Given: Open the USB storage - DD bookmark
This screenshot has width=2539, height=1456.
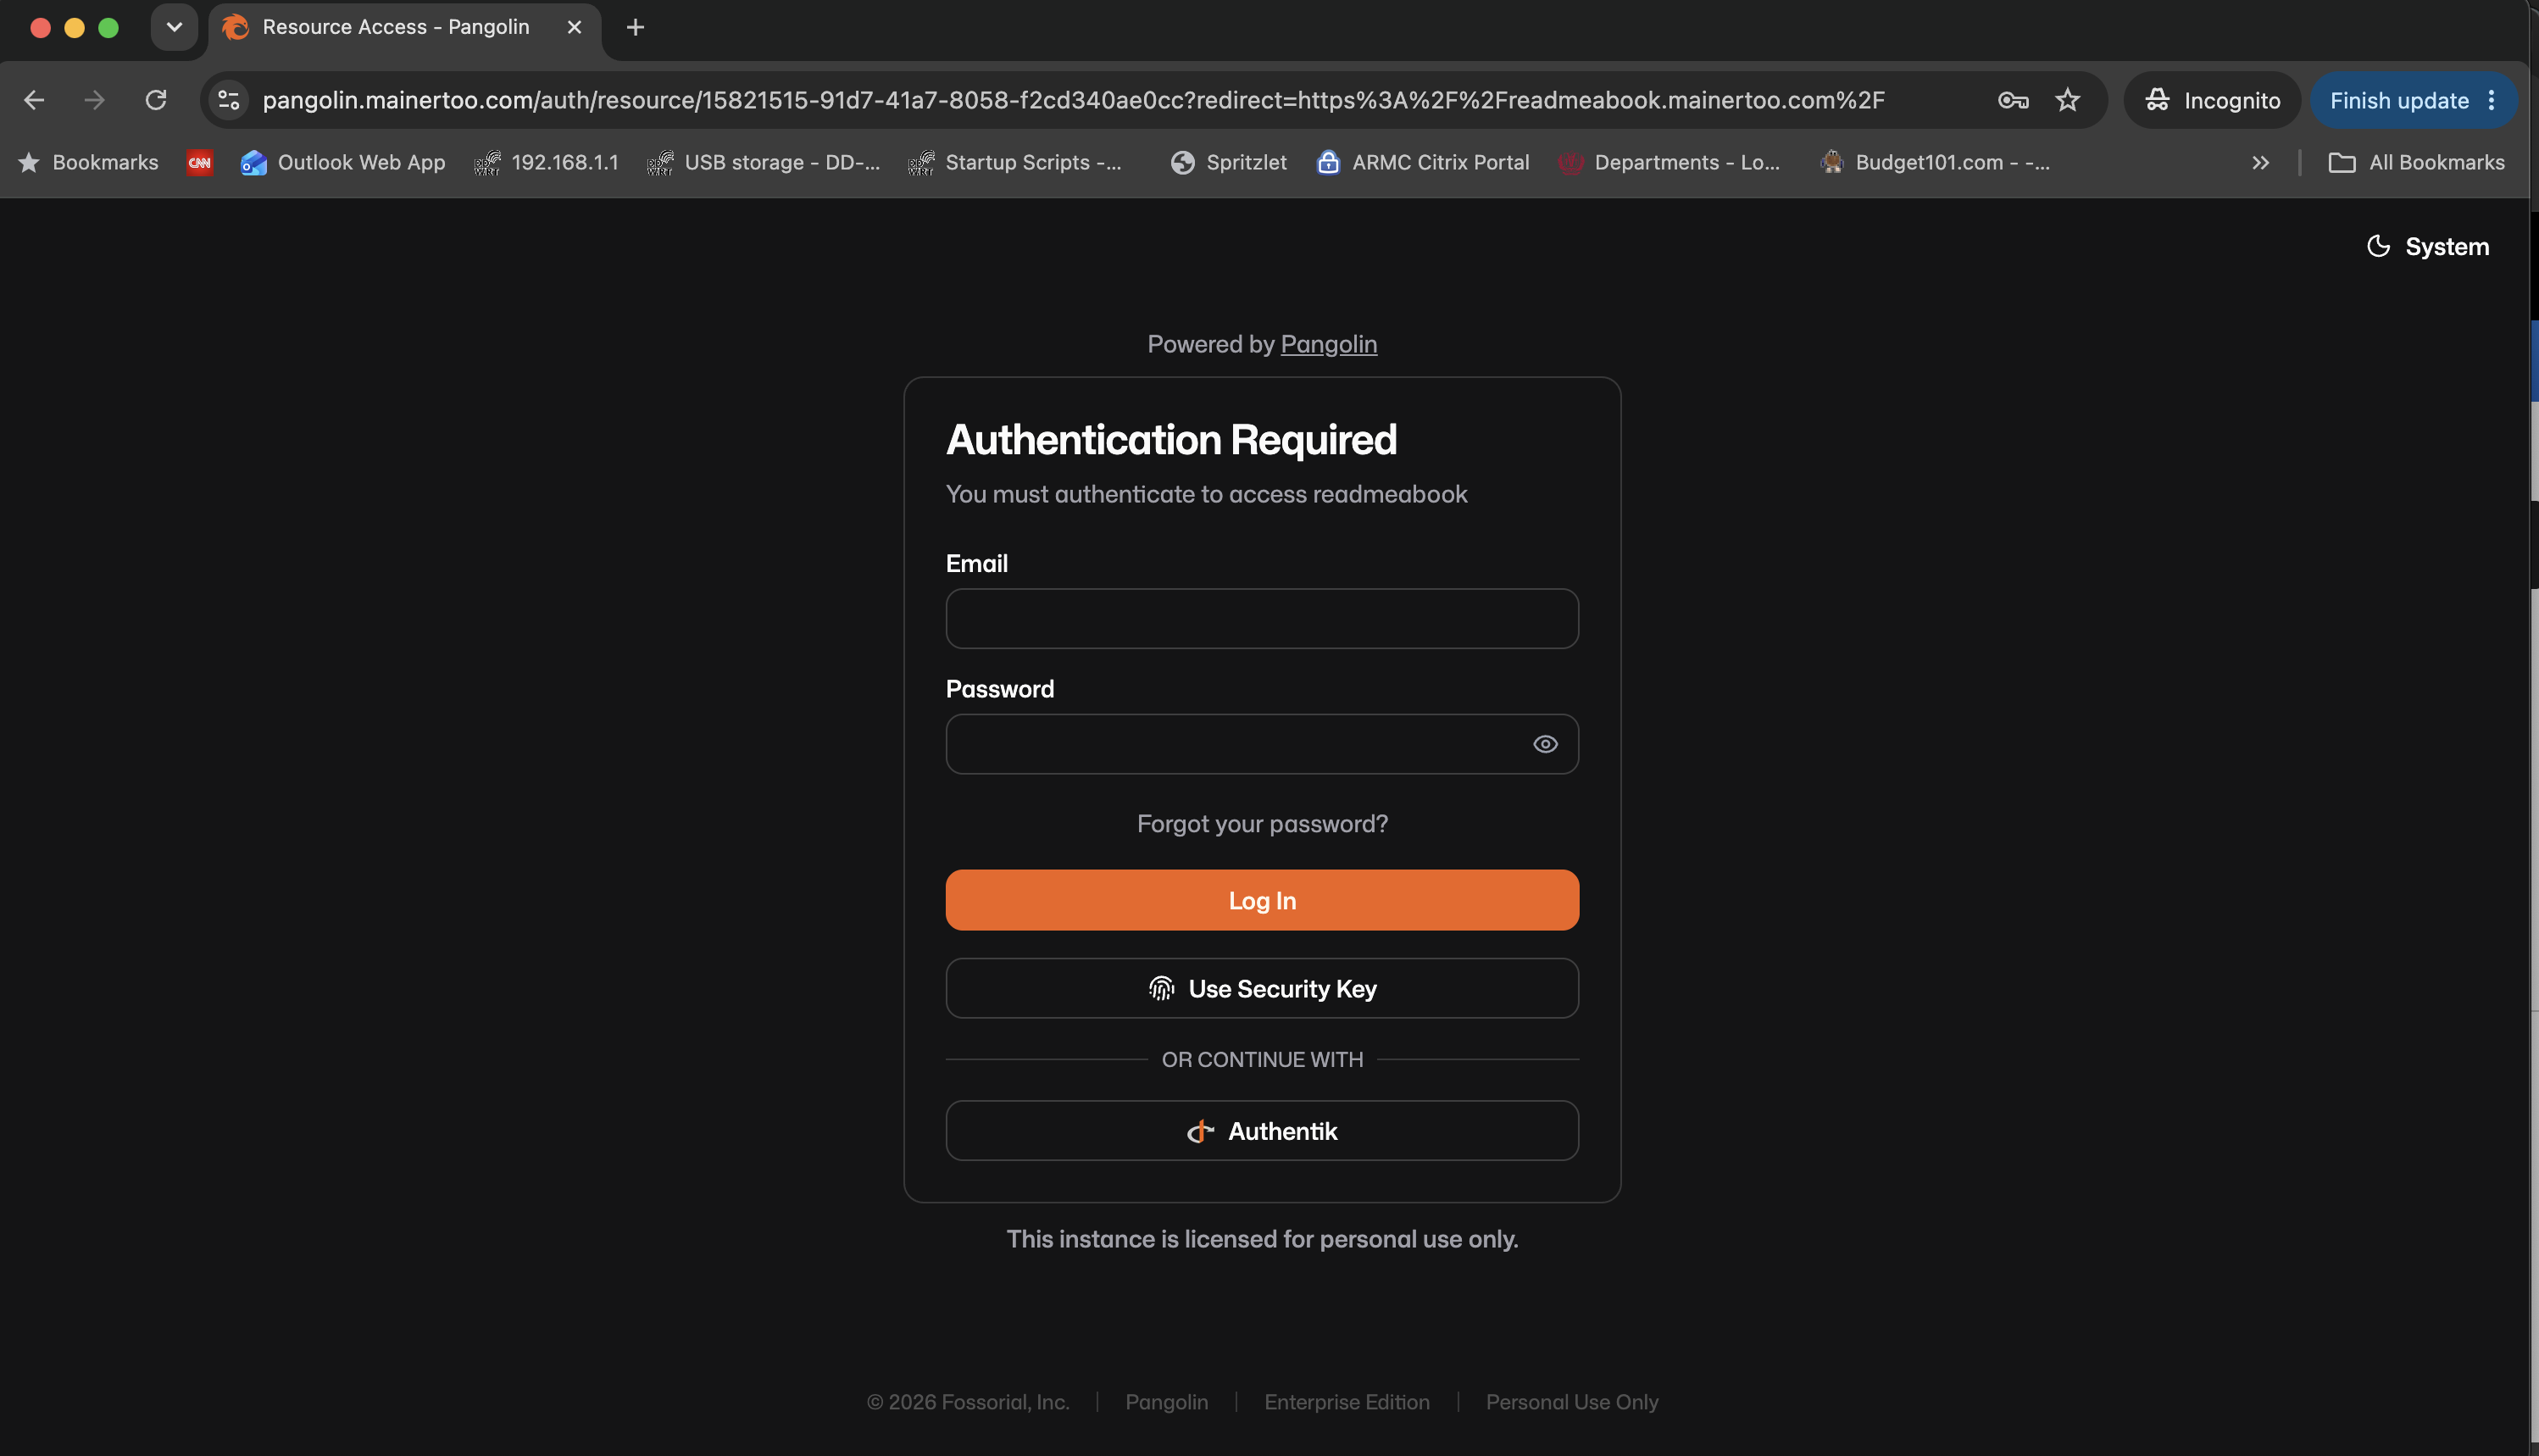Looking at the screenshot, I should point(764,162).
